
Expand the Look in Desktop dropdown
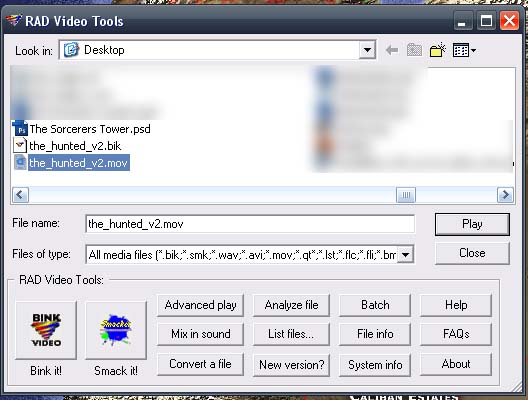[x=367, y=51]
